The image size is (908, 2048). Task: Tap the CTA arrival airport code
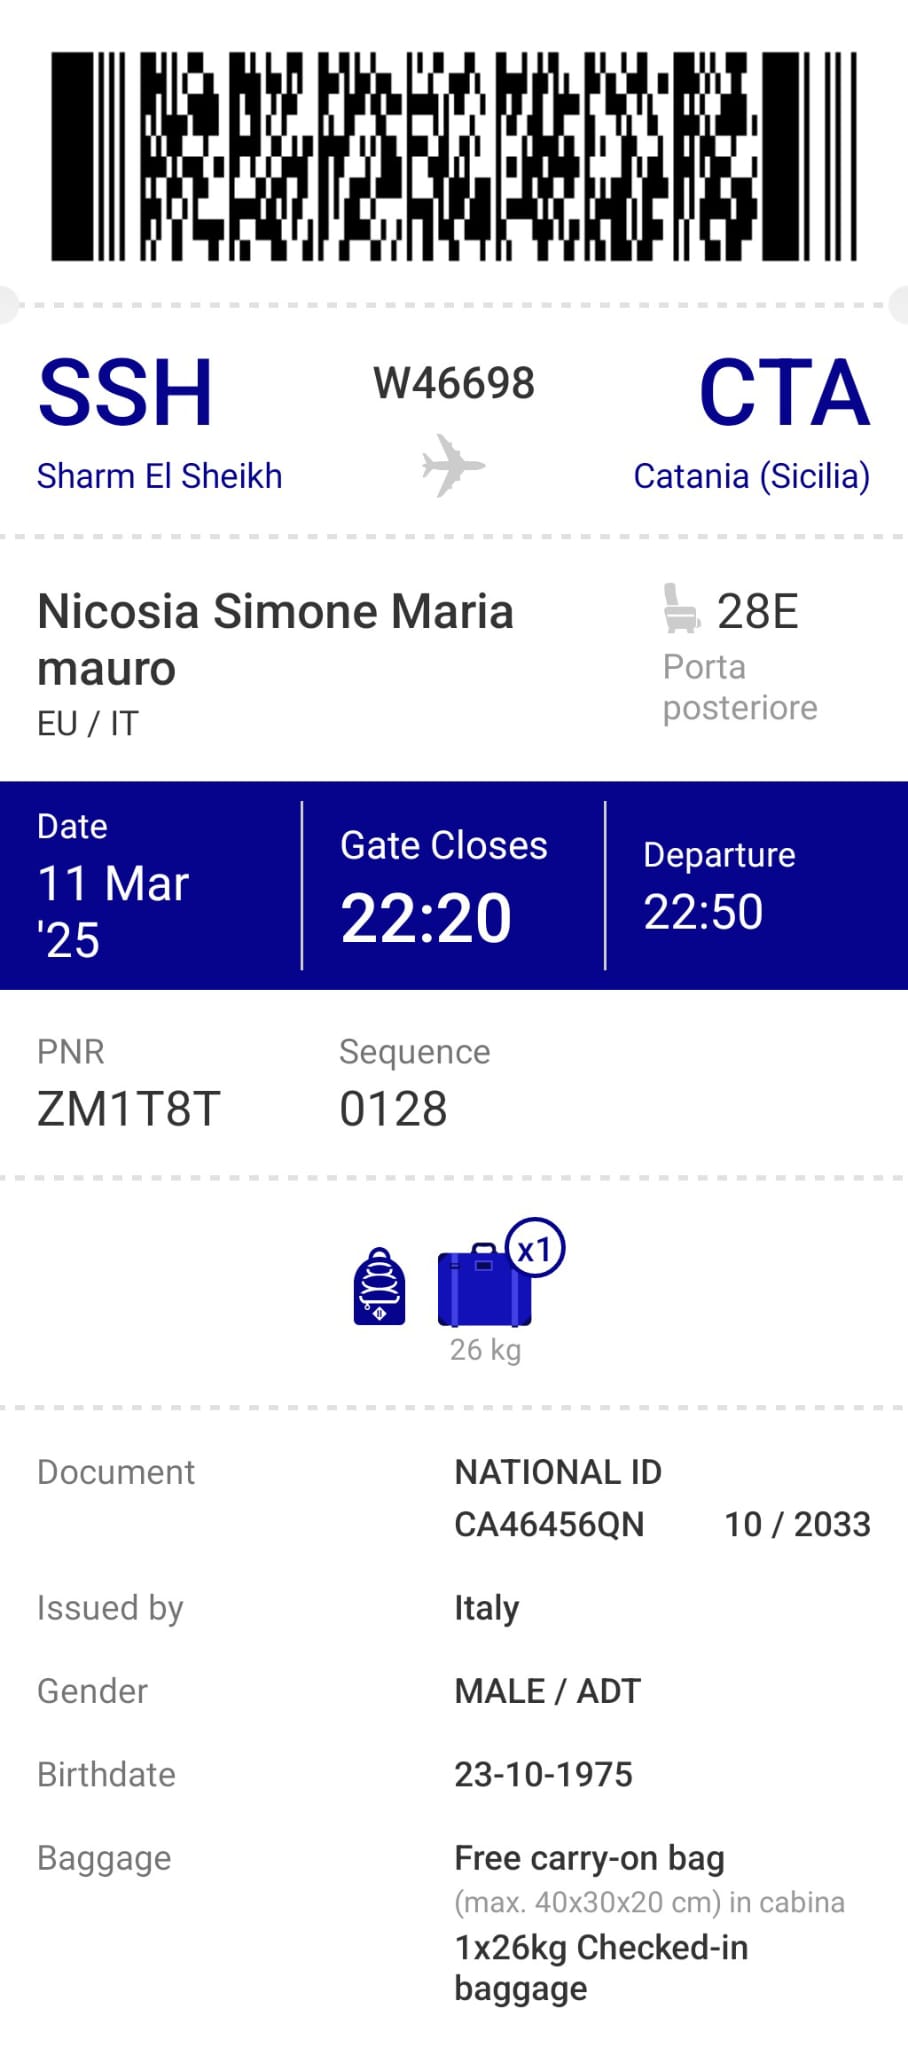pyautogui.click(x=784, y=393)
